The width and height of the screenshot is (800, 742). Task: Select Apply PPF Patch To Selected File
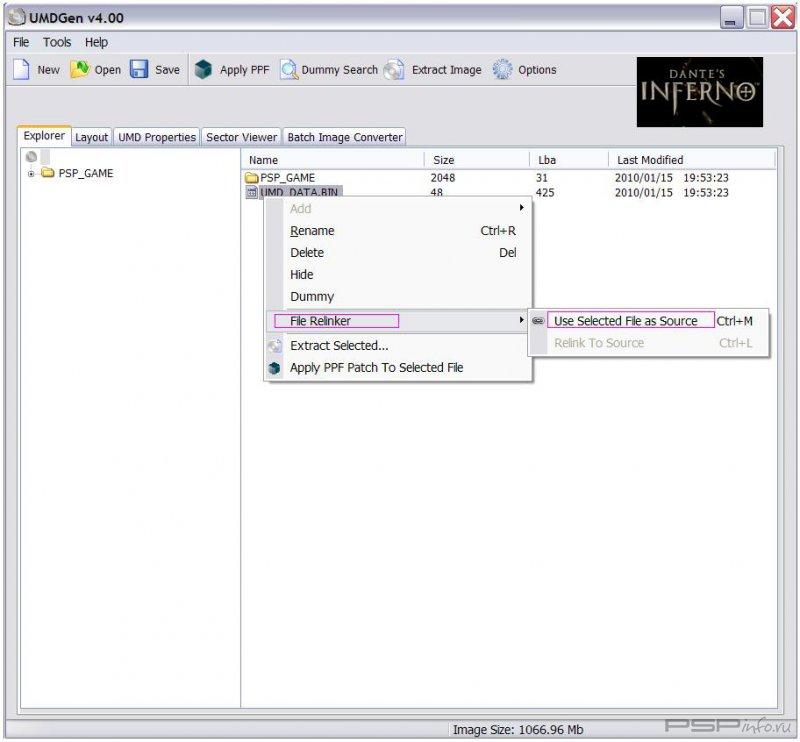(x=376, y=368)
